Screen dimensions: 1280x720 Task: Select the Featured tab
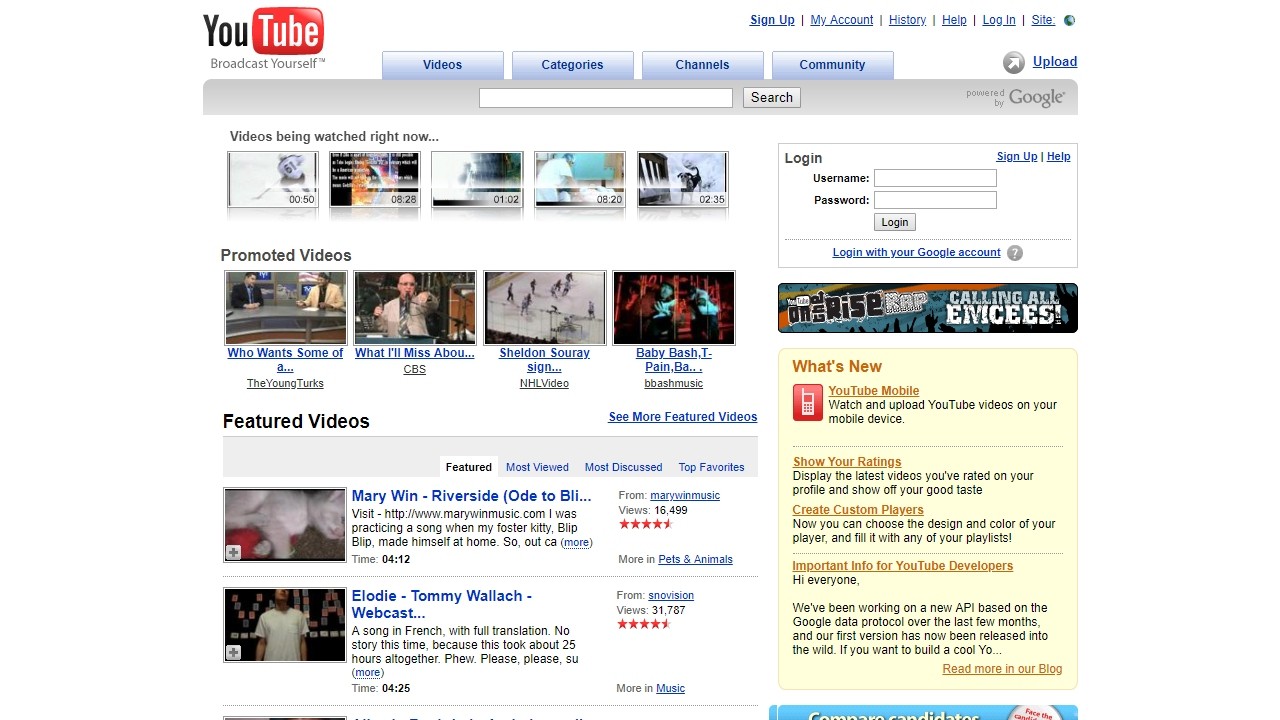pos(469,467)
